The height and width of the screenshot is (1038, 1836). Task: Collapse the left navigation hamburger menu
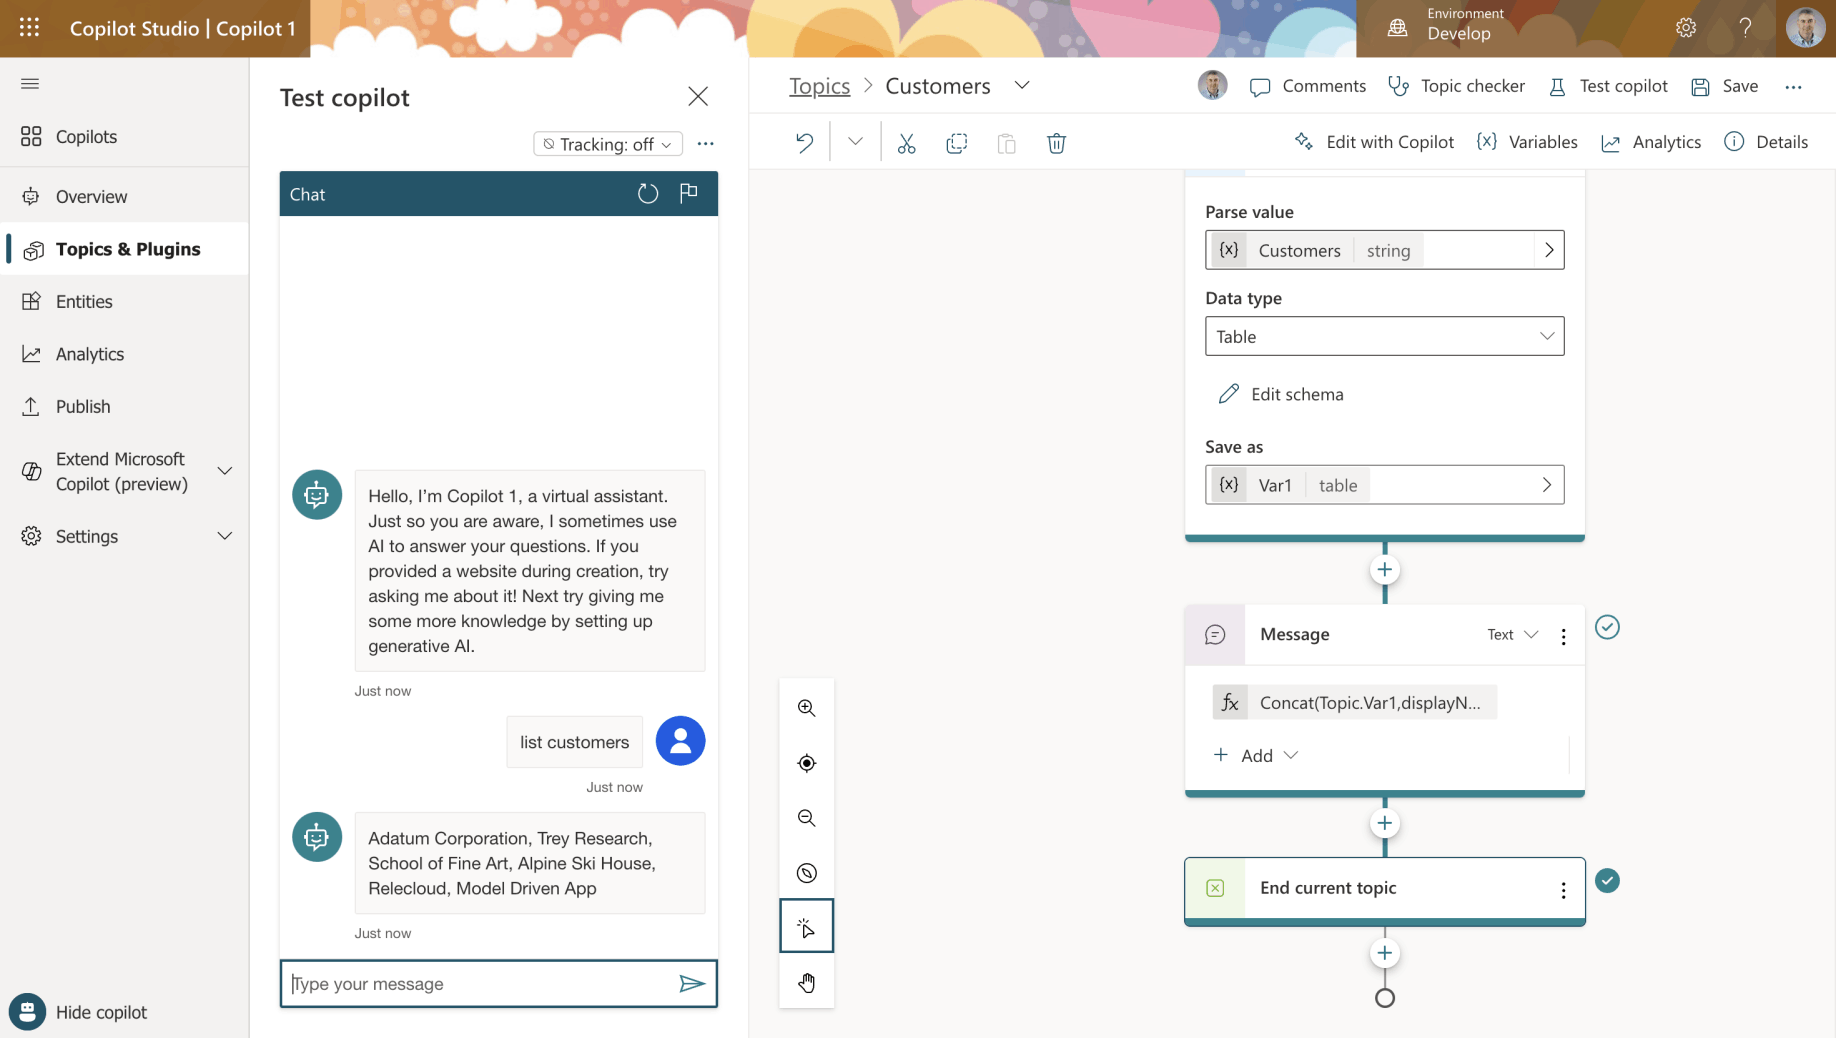coord(30,84)
